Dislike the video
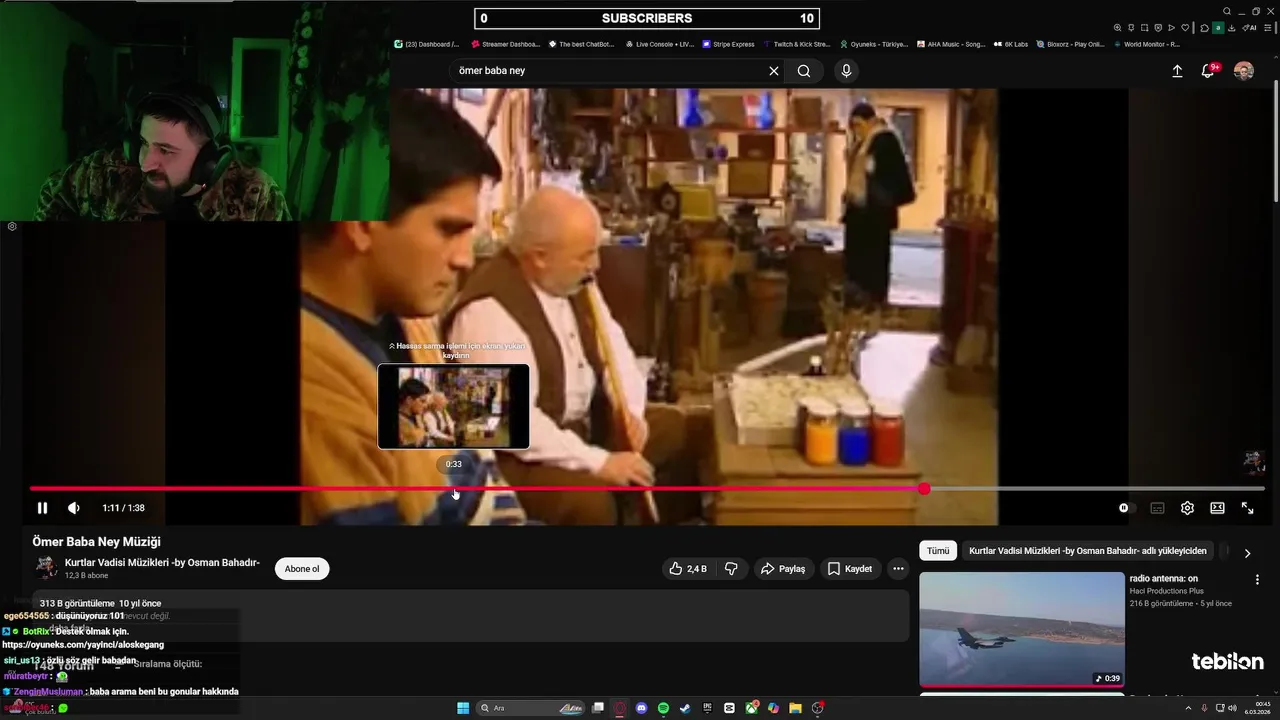 [731, 569]
